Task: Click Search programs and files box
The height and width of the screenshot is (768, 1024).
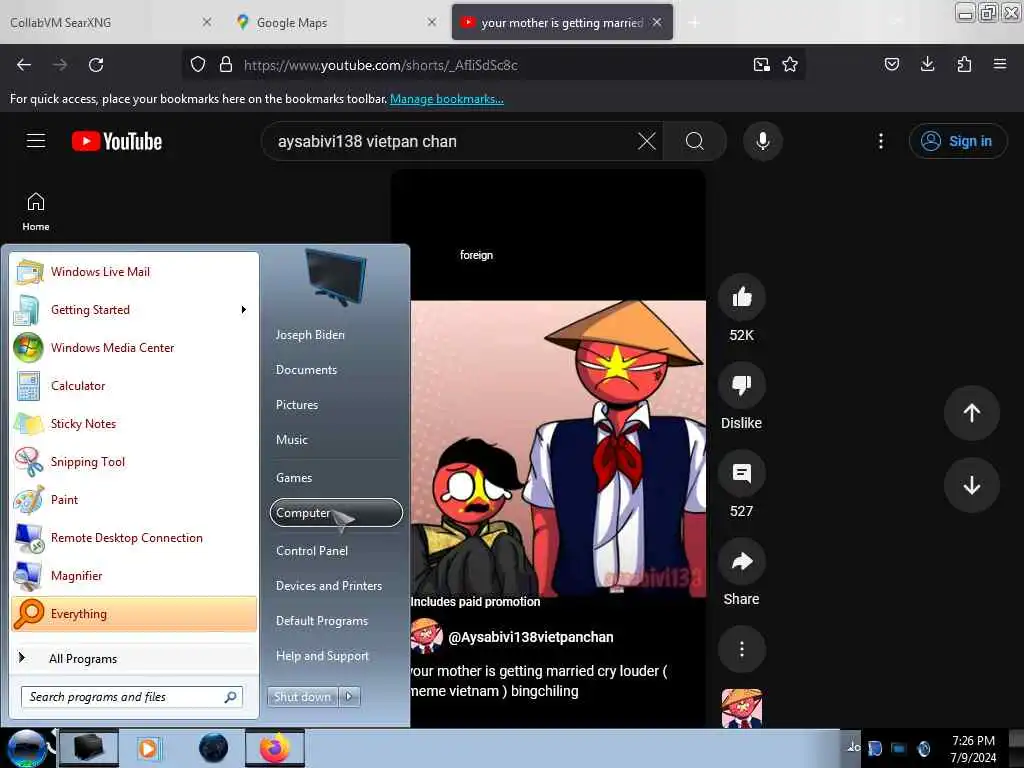Action: [132, 697]
